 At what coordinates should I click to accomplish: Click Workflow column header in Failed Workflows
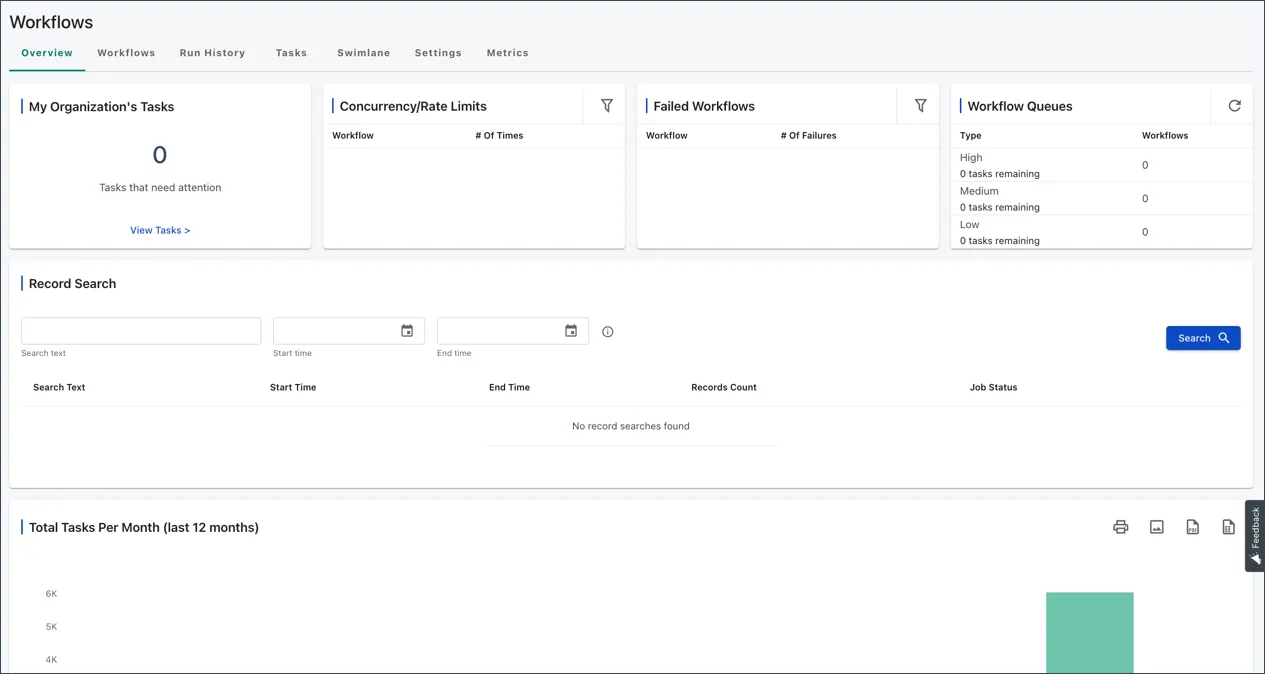666,135
